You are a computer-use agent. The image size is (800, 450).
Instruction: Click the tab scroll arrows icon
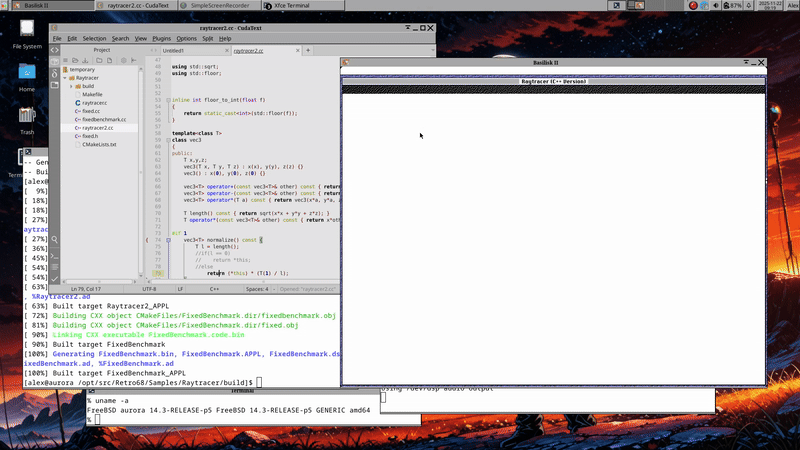click(154, 50)
